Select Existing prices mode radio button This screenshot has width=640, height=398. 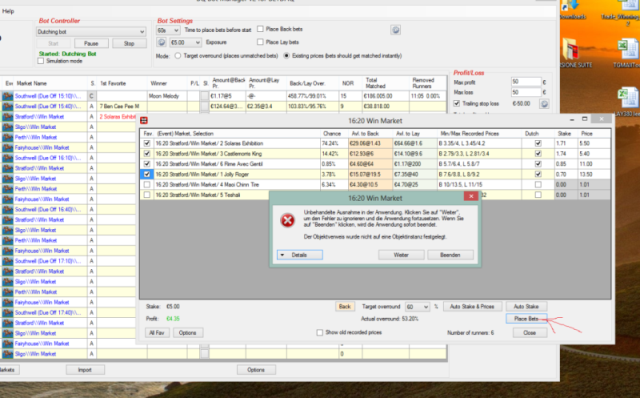point(287,56)
